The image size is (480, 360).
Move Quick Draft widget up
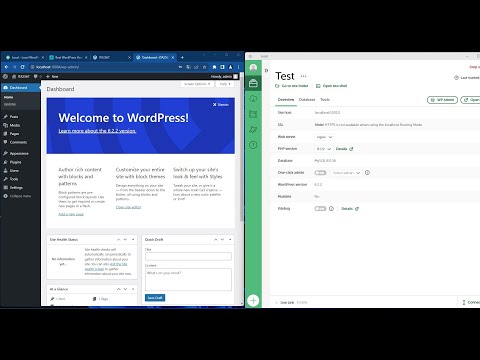[215, 240]
